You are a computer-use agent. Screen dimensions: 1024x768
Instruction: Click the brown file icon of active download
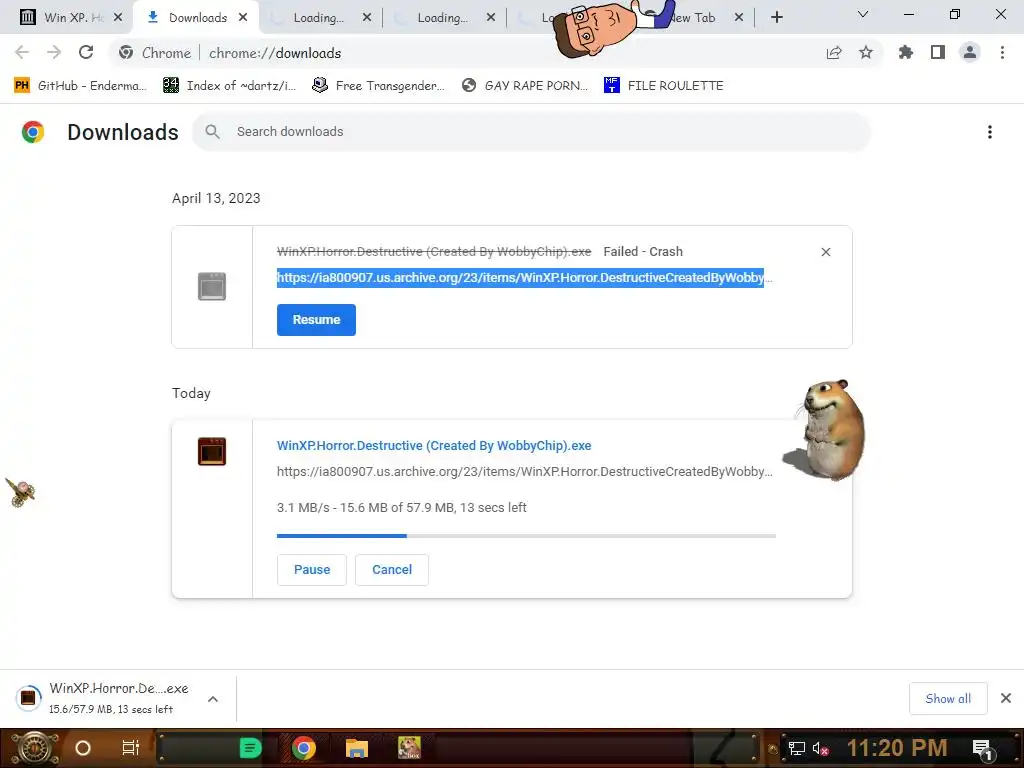click(x=212, y=451)
